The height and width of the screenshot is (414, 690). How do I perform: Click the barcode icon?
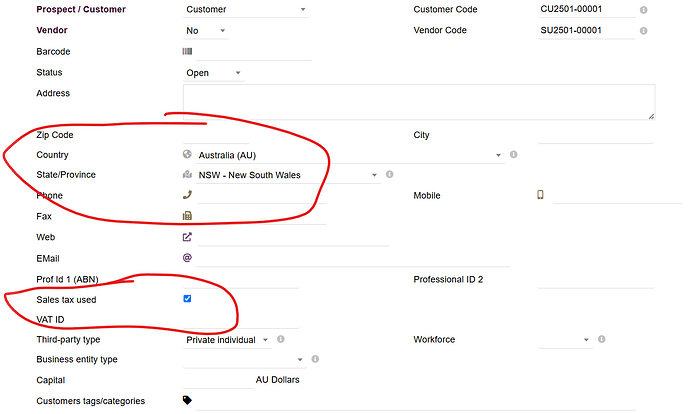tap(187, 51)
